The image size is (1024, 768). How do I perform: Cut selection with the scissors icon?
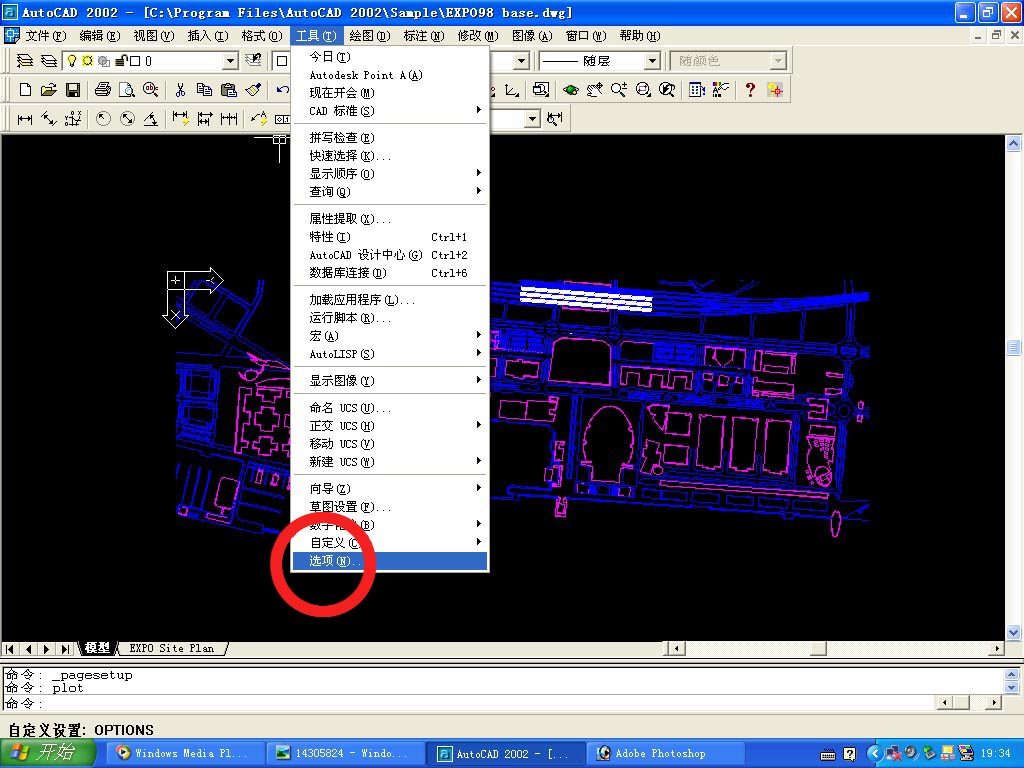coord(180,90)
